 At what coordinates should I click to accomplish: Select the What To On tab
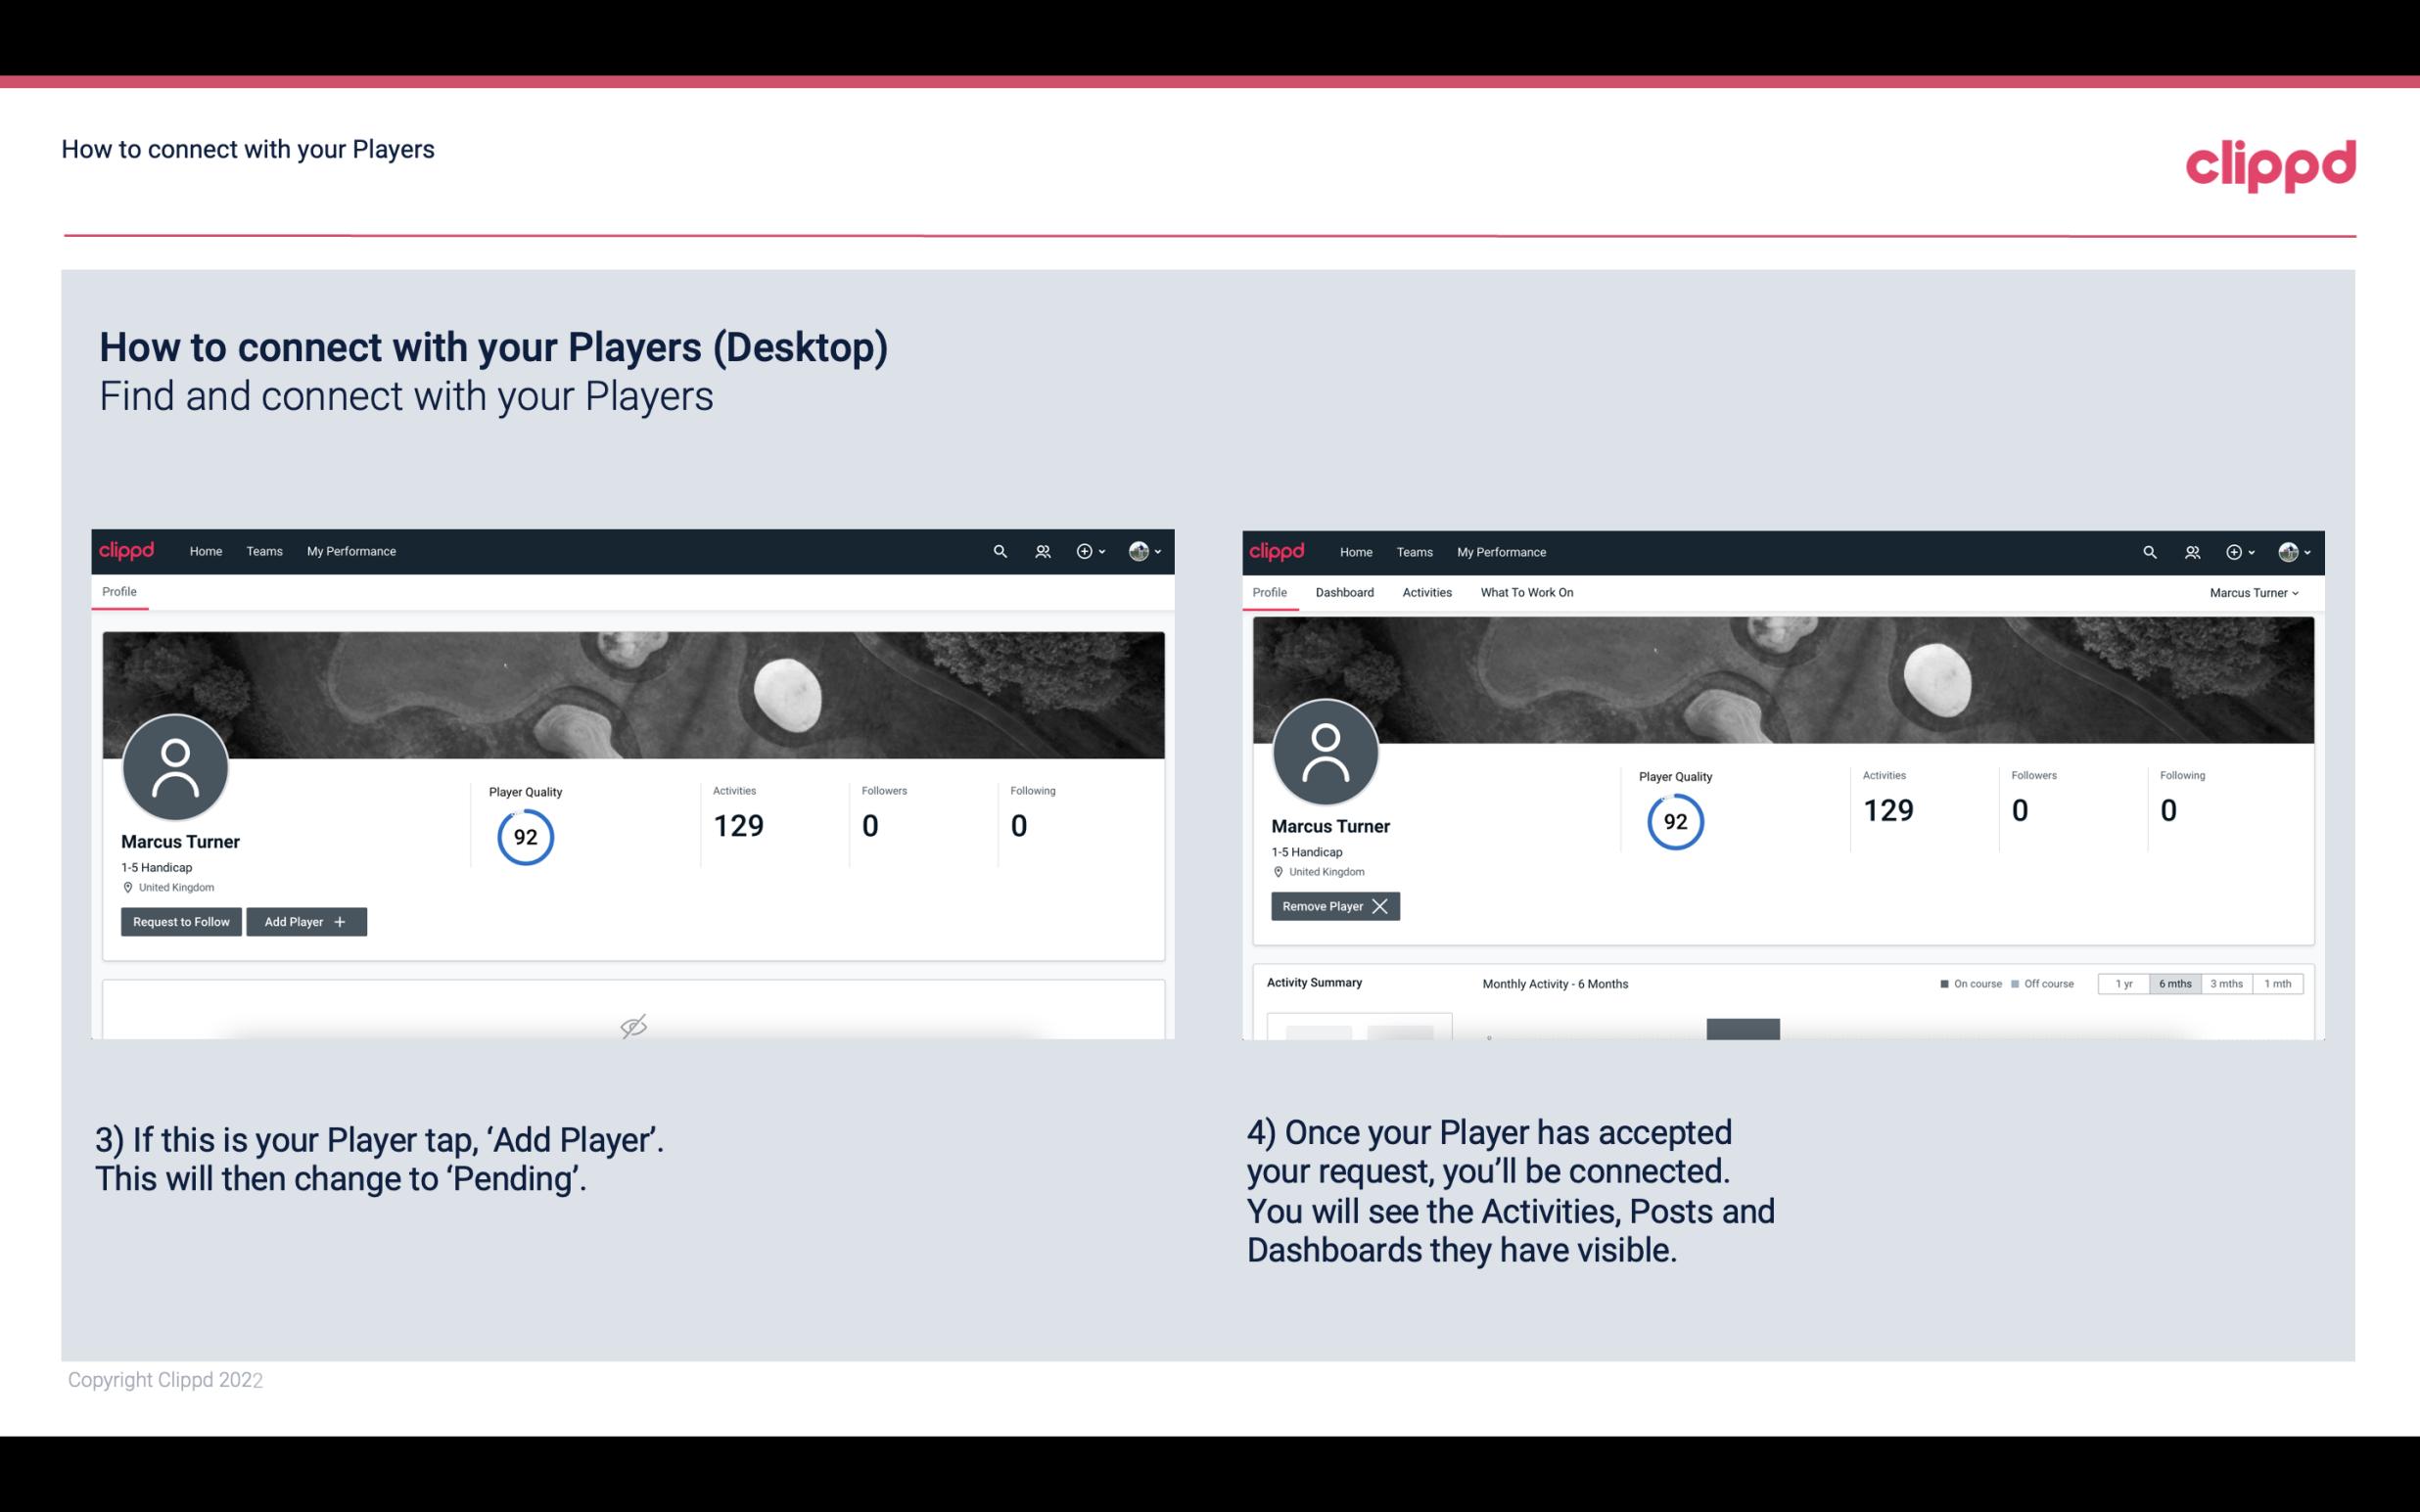coord(1526,592)
